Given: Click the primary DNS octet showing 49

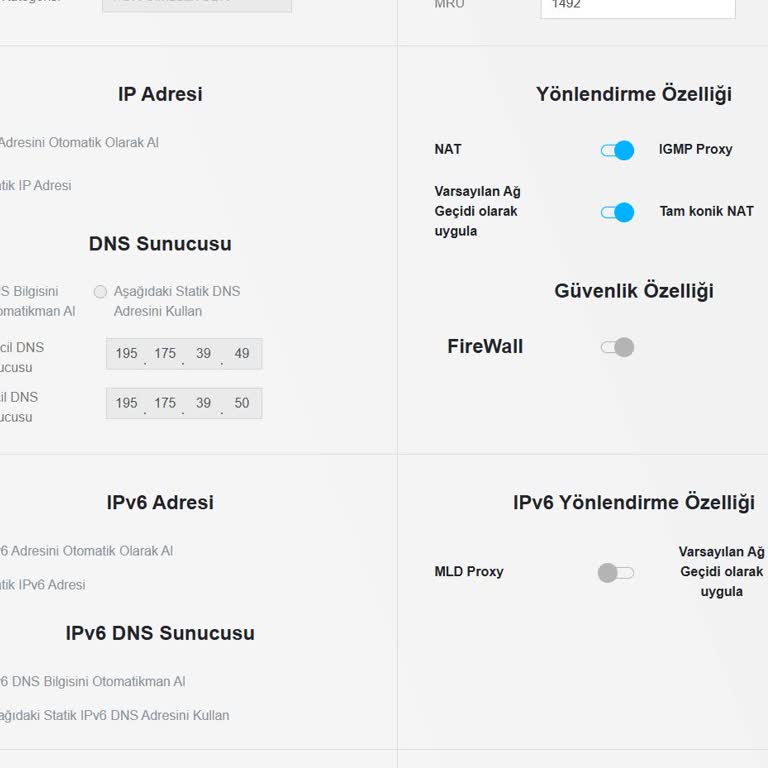Looking at the screenshot, I should (x=242, y=354).
